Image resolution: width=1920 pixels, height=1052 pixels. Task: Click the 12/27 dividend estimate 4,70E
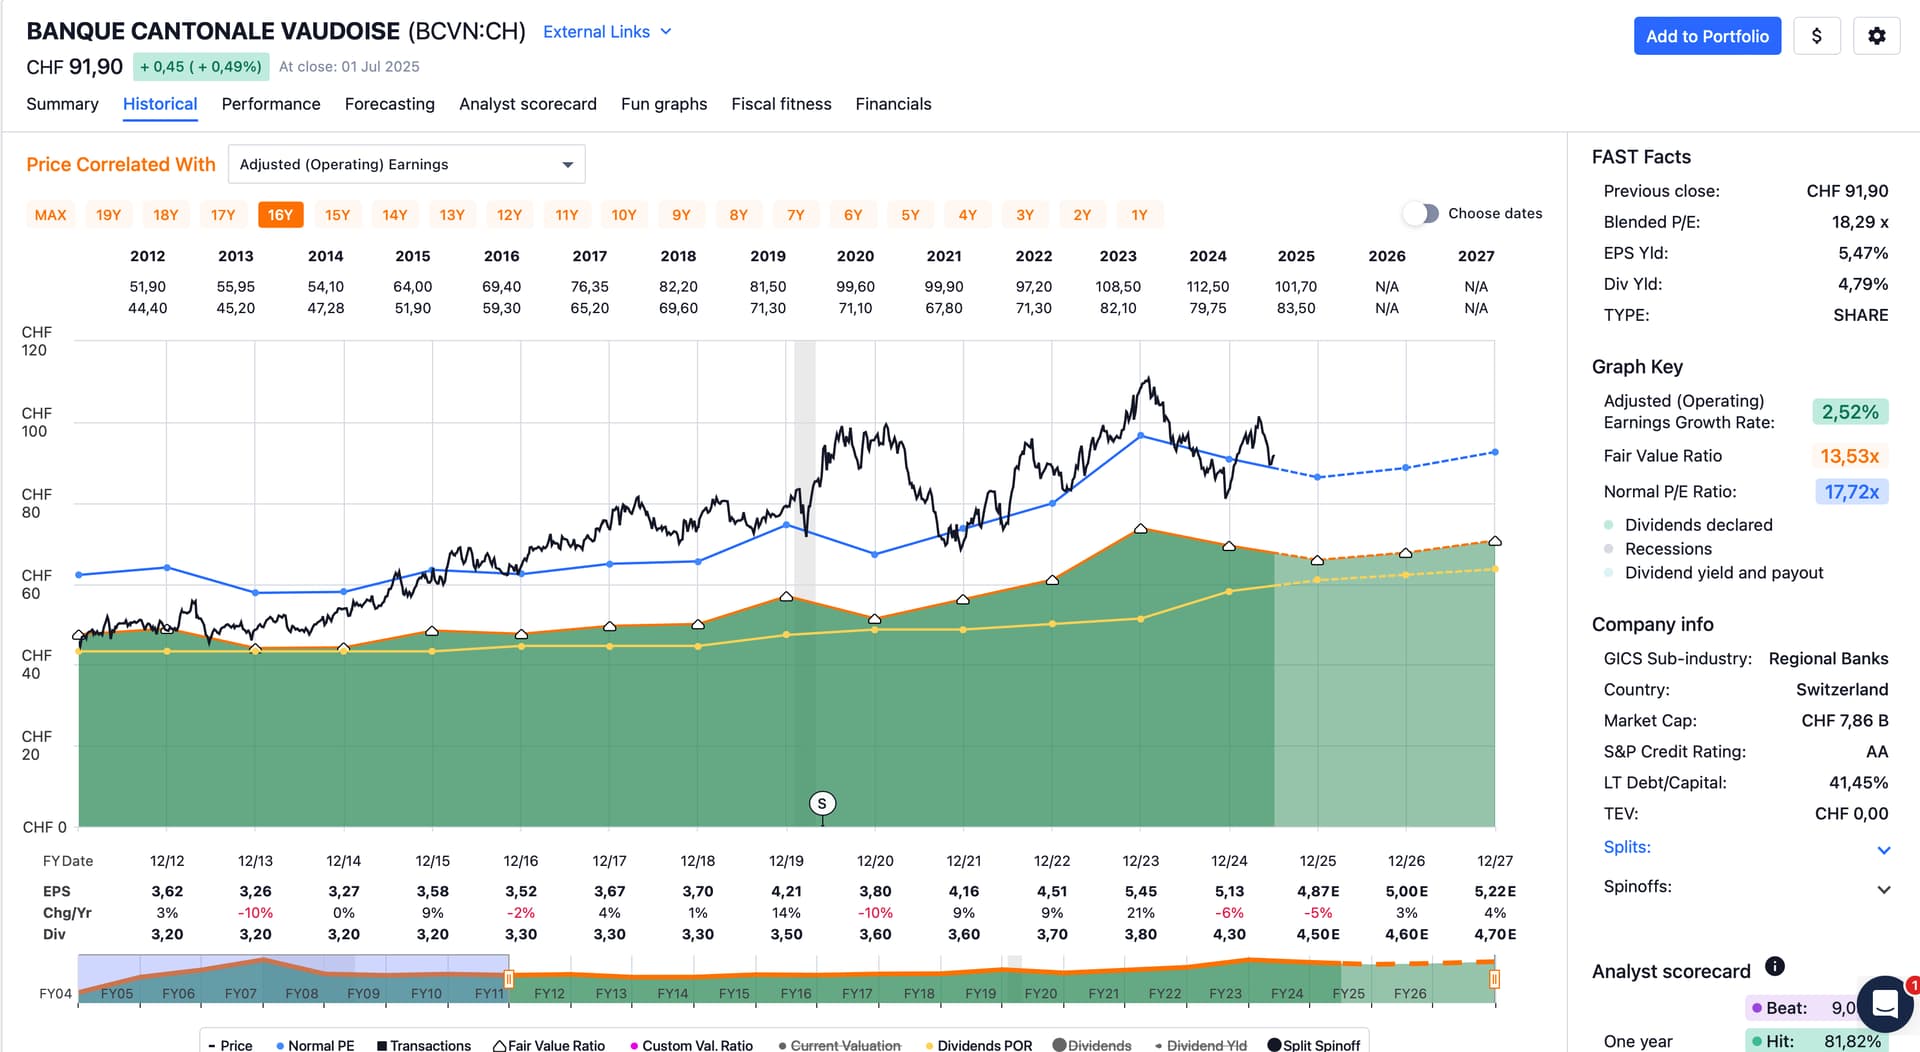pos(1495,934)
